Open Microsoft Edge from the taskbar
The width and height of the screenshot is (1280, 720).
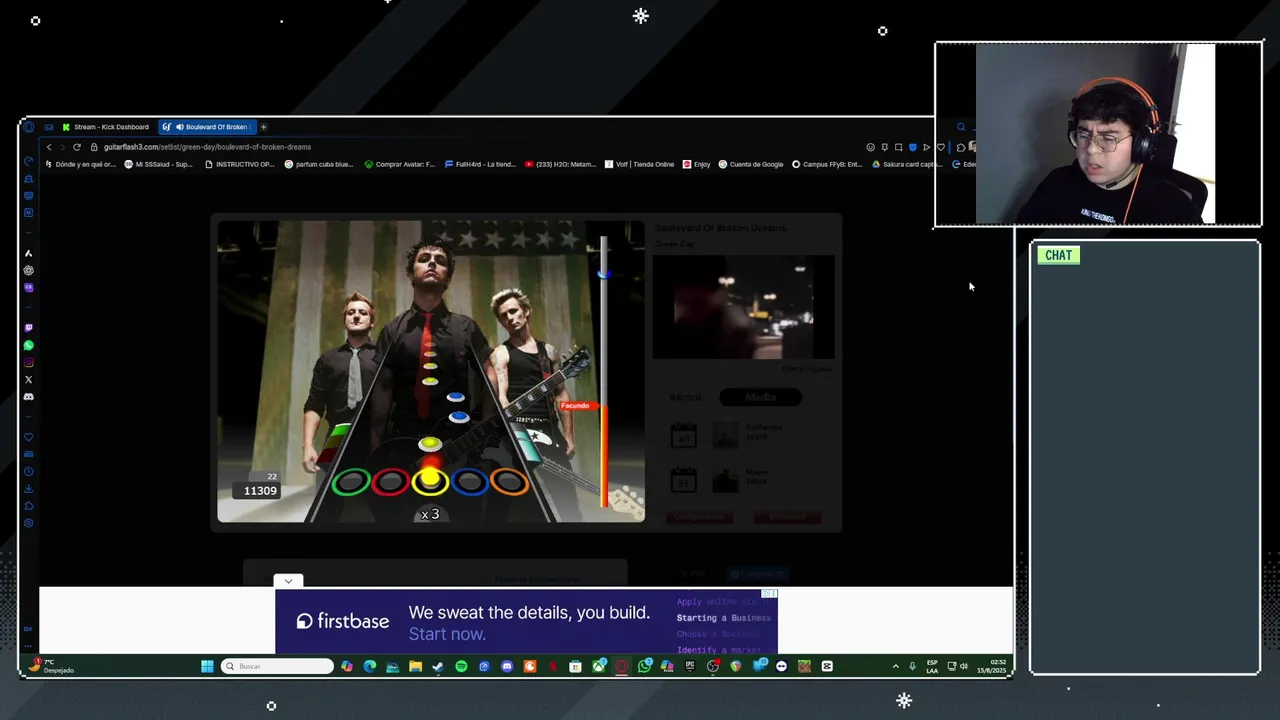point(369,666)
